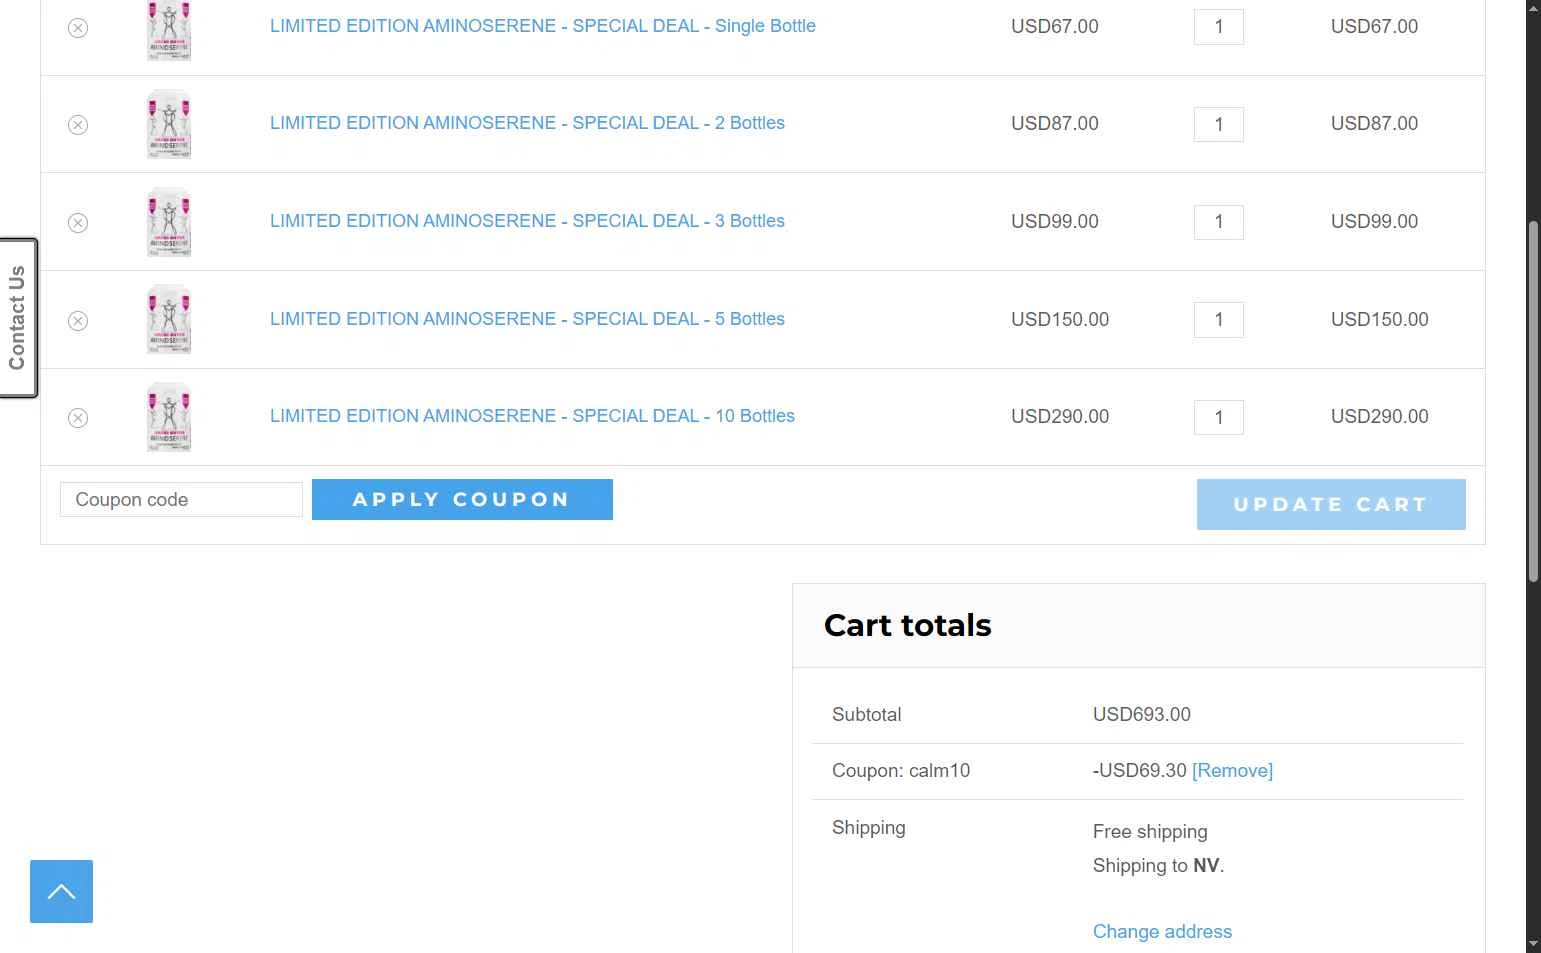Open AMINOSERENE 3 Bottles product link
The width and height of the screenshot is (1541, 953).
click(527, 221)
